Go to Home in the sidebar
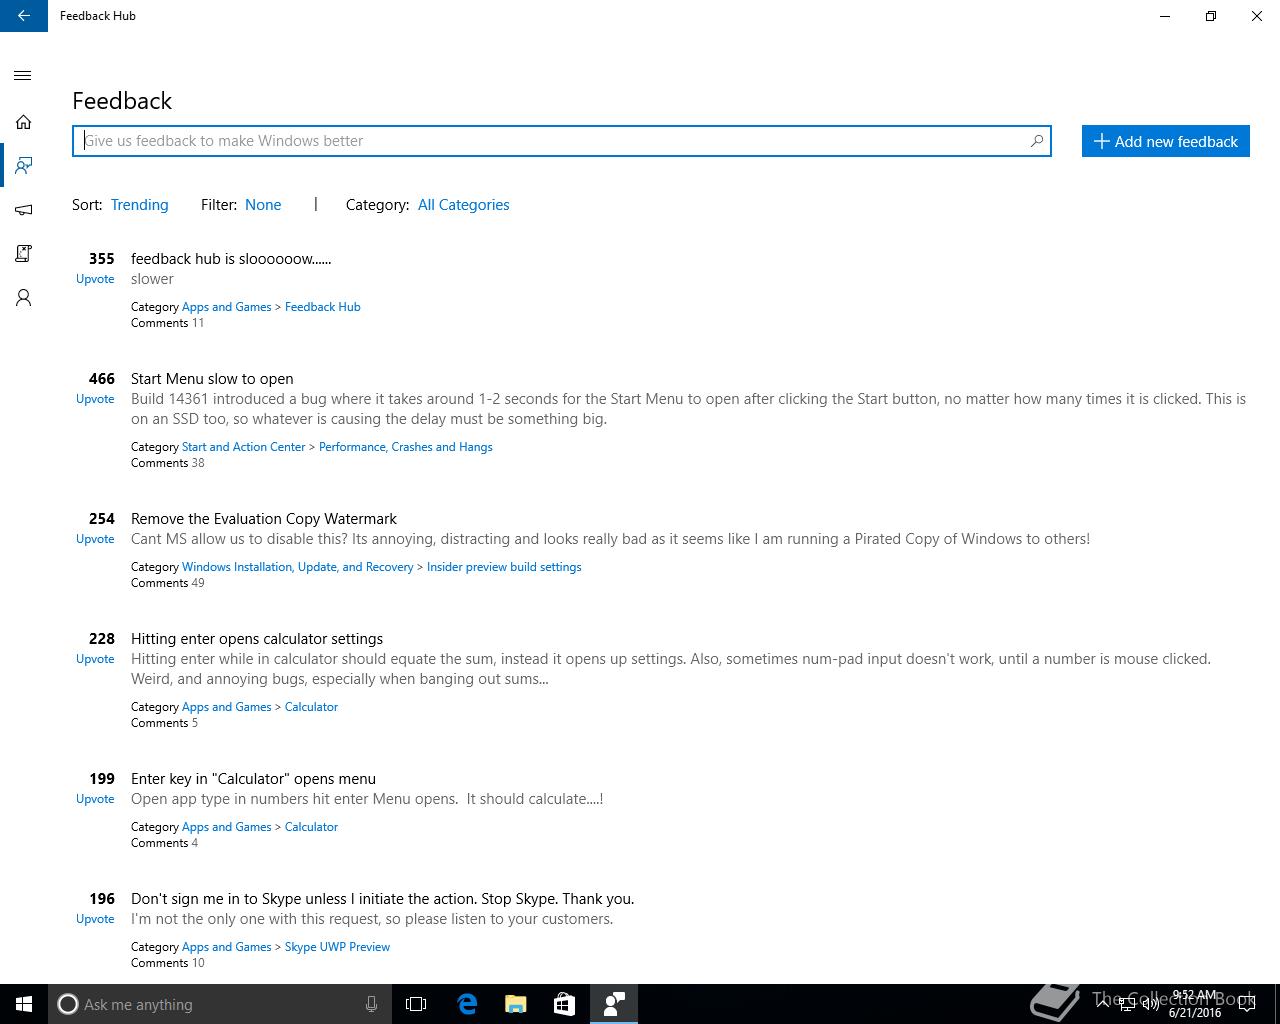This screenshot has width=1280, height=1024. (x=23, y=122)
